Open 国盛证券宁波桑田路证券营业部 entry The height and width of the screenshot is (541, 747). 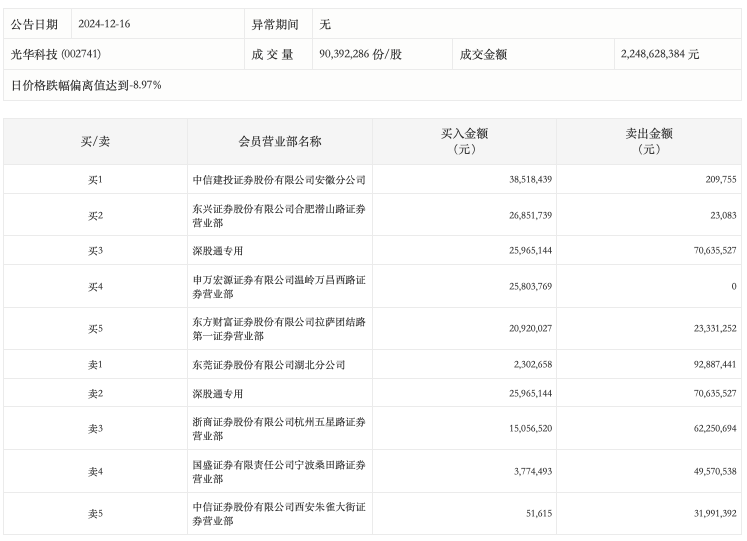(x=279, y=471)
